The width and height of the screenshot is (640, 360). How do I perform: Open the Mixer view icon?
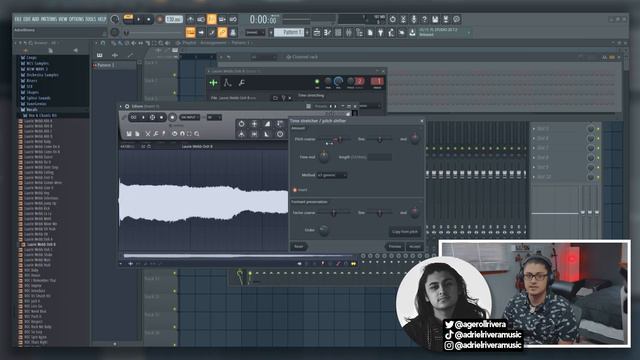349,33
